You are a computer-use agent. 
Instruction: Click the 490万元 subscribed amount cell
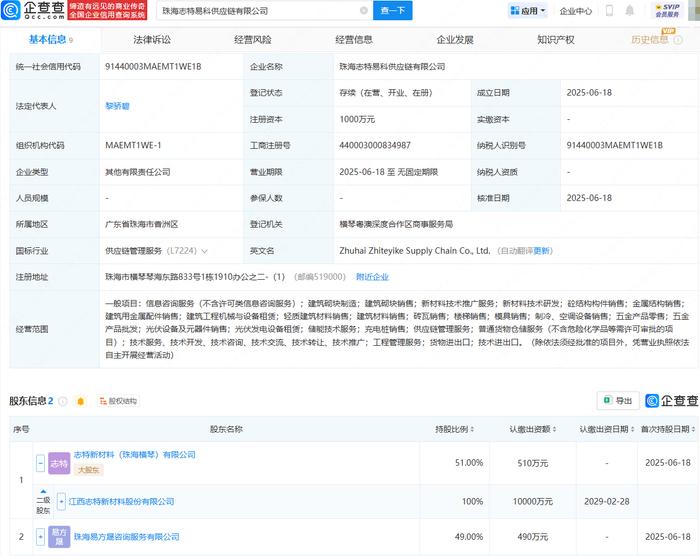(x=533, y=536)
